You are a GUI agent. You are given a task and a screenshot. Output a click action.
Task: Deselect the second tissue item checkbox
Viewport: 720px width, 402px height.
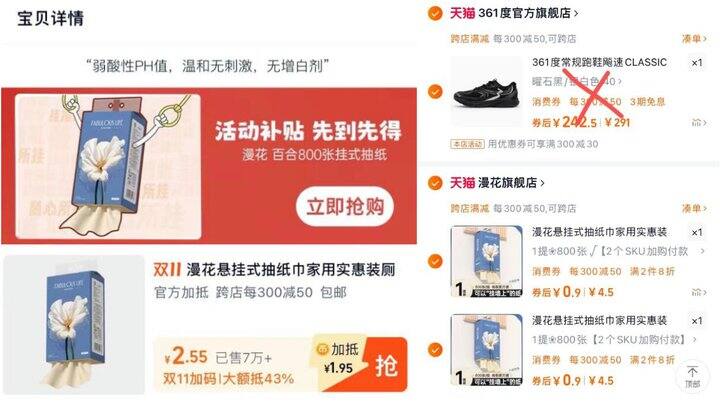click(435, 350)
